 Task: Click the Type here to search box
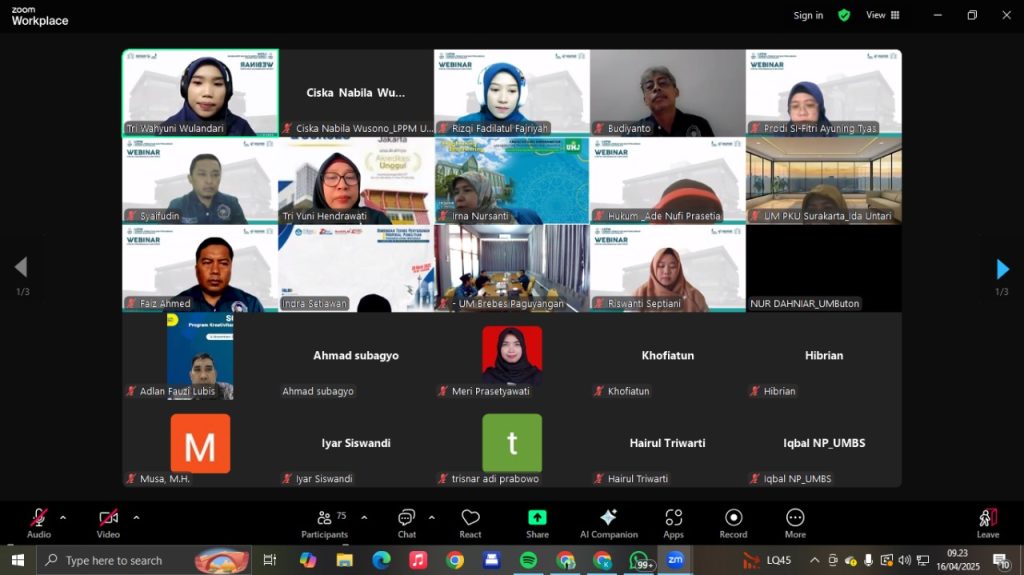click(x=144, y=560)
